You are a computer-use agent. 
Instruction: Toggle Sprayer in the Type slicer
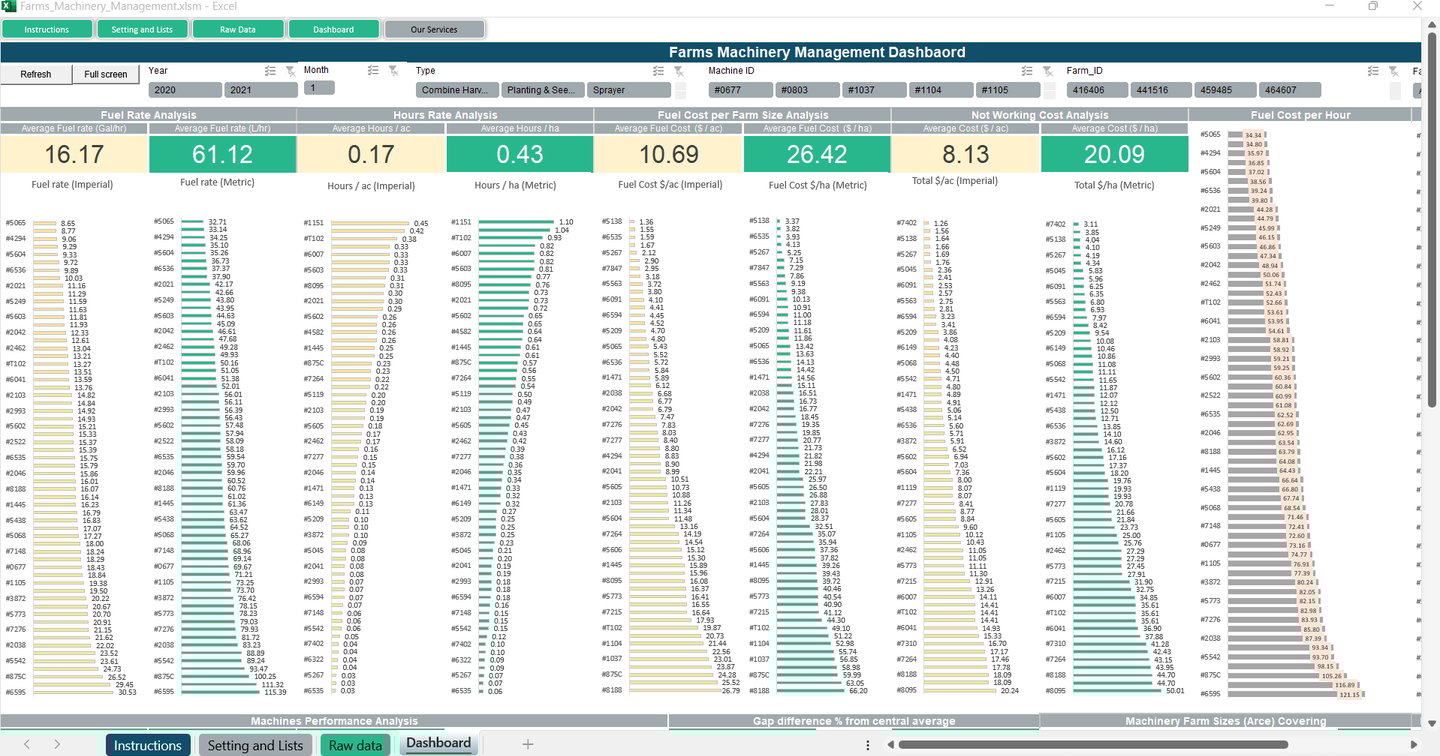coord(628,89)
